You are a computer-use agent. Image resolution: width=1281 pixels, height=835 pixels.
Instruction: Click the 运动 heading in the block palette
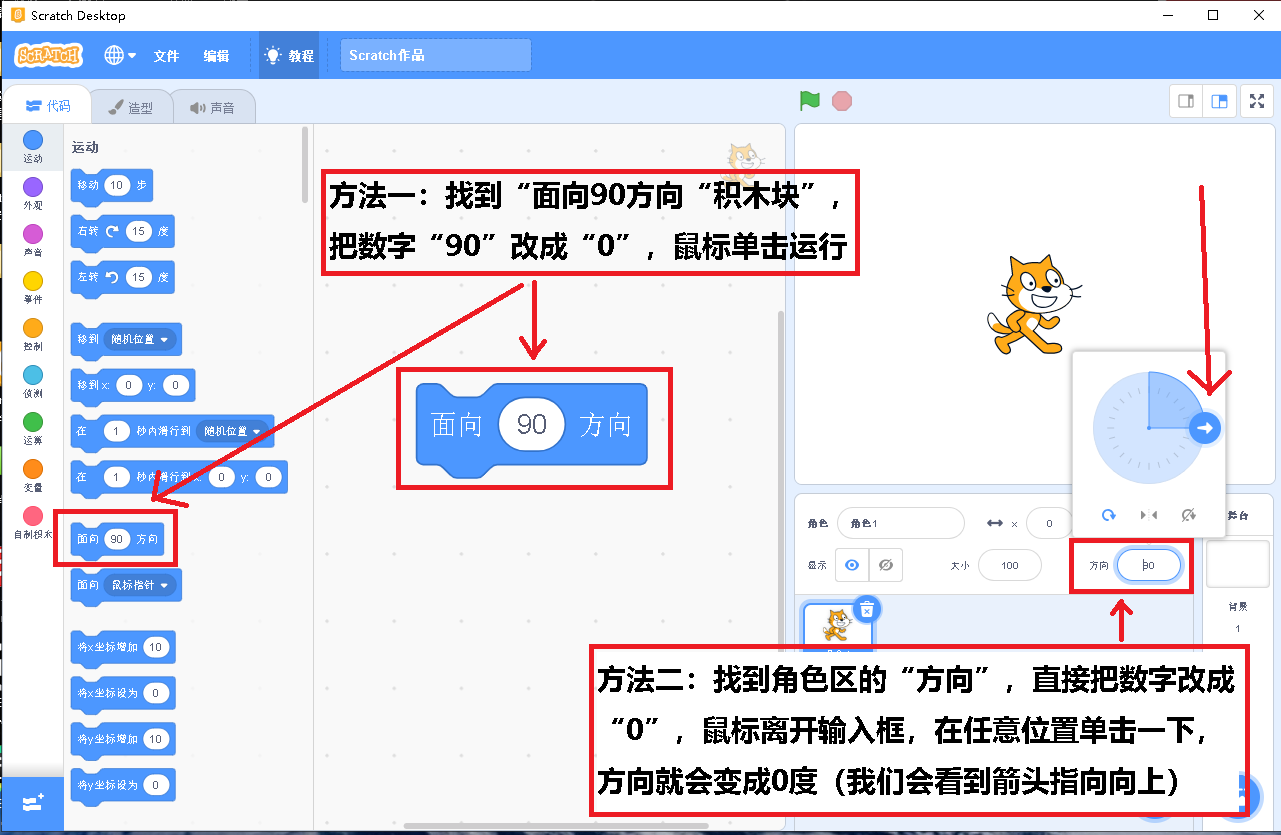pyautogui.click(x=85, y=147)
